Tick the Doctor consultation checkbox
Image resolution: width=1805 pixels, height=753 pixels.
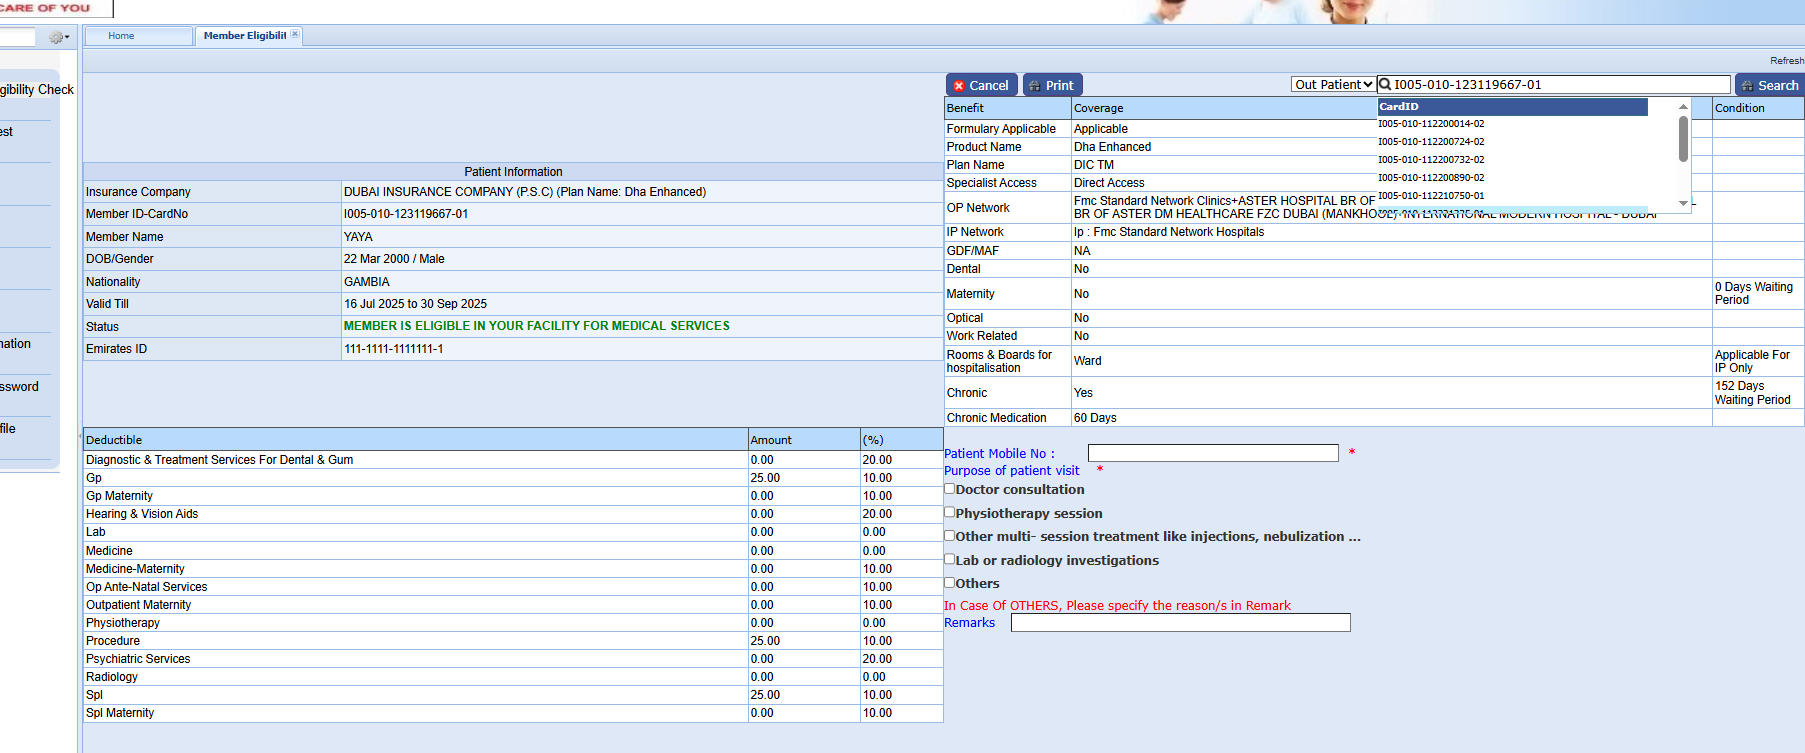(x=950, y=489)
